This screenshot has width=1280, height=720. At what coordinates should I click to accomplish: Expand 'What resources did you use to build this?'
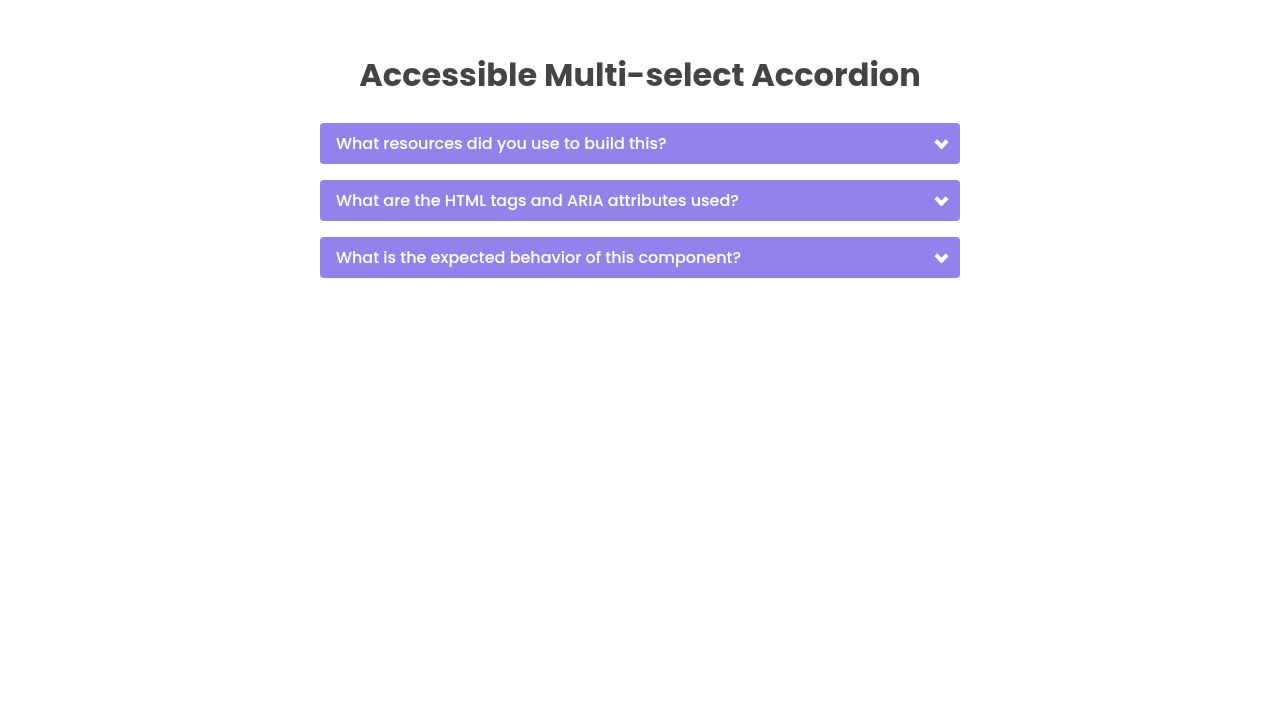click(x=640, y=144)
